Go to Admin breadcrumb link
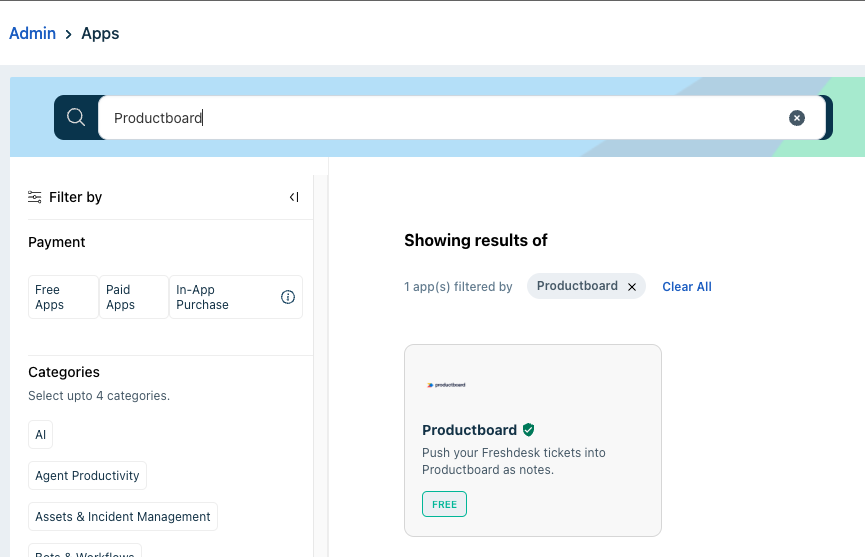Screen dimensions: 865x557 click(33, 33)
